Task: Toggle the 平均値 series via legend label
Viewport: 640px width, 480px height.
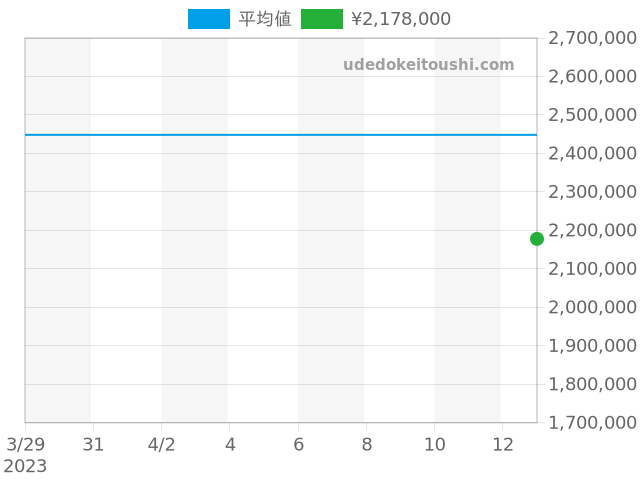Action: click(265, 19)
